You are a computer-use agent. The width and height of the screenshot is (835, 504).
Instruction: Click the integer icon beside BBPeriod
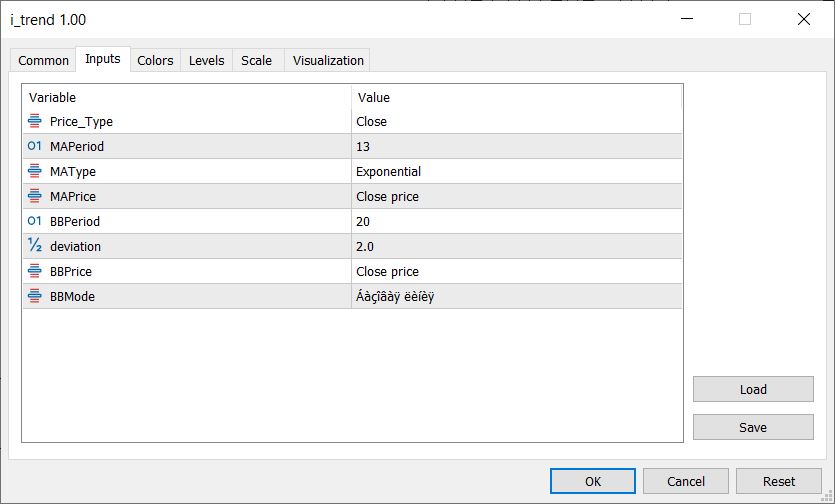click(35, 221)
